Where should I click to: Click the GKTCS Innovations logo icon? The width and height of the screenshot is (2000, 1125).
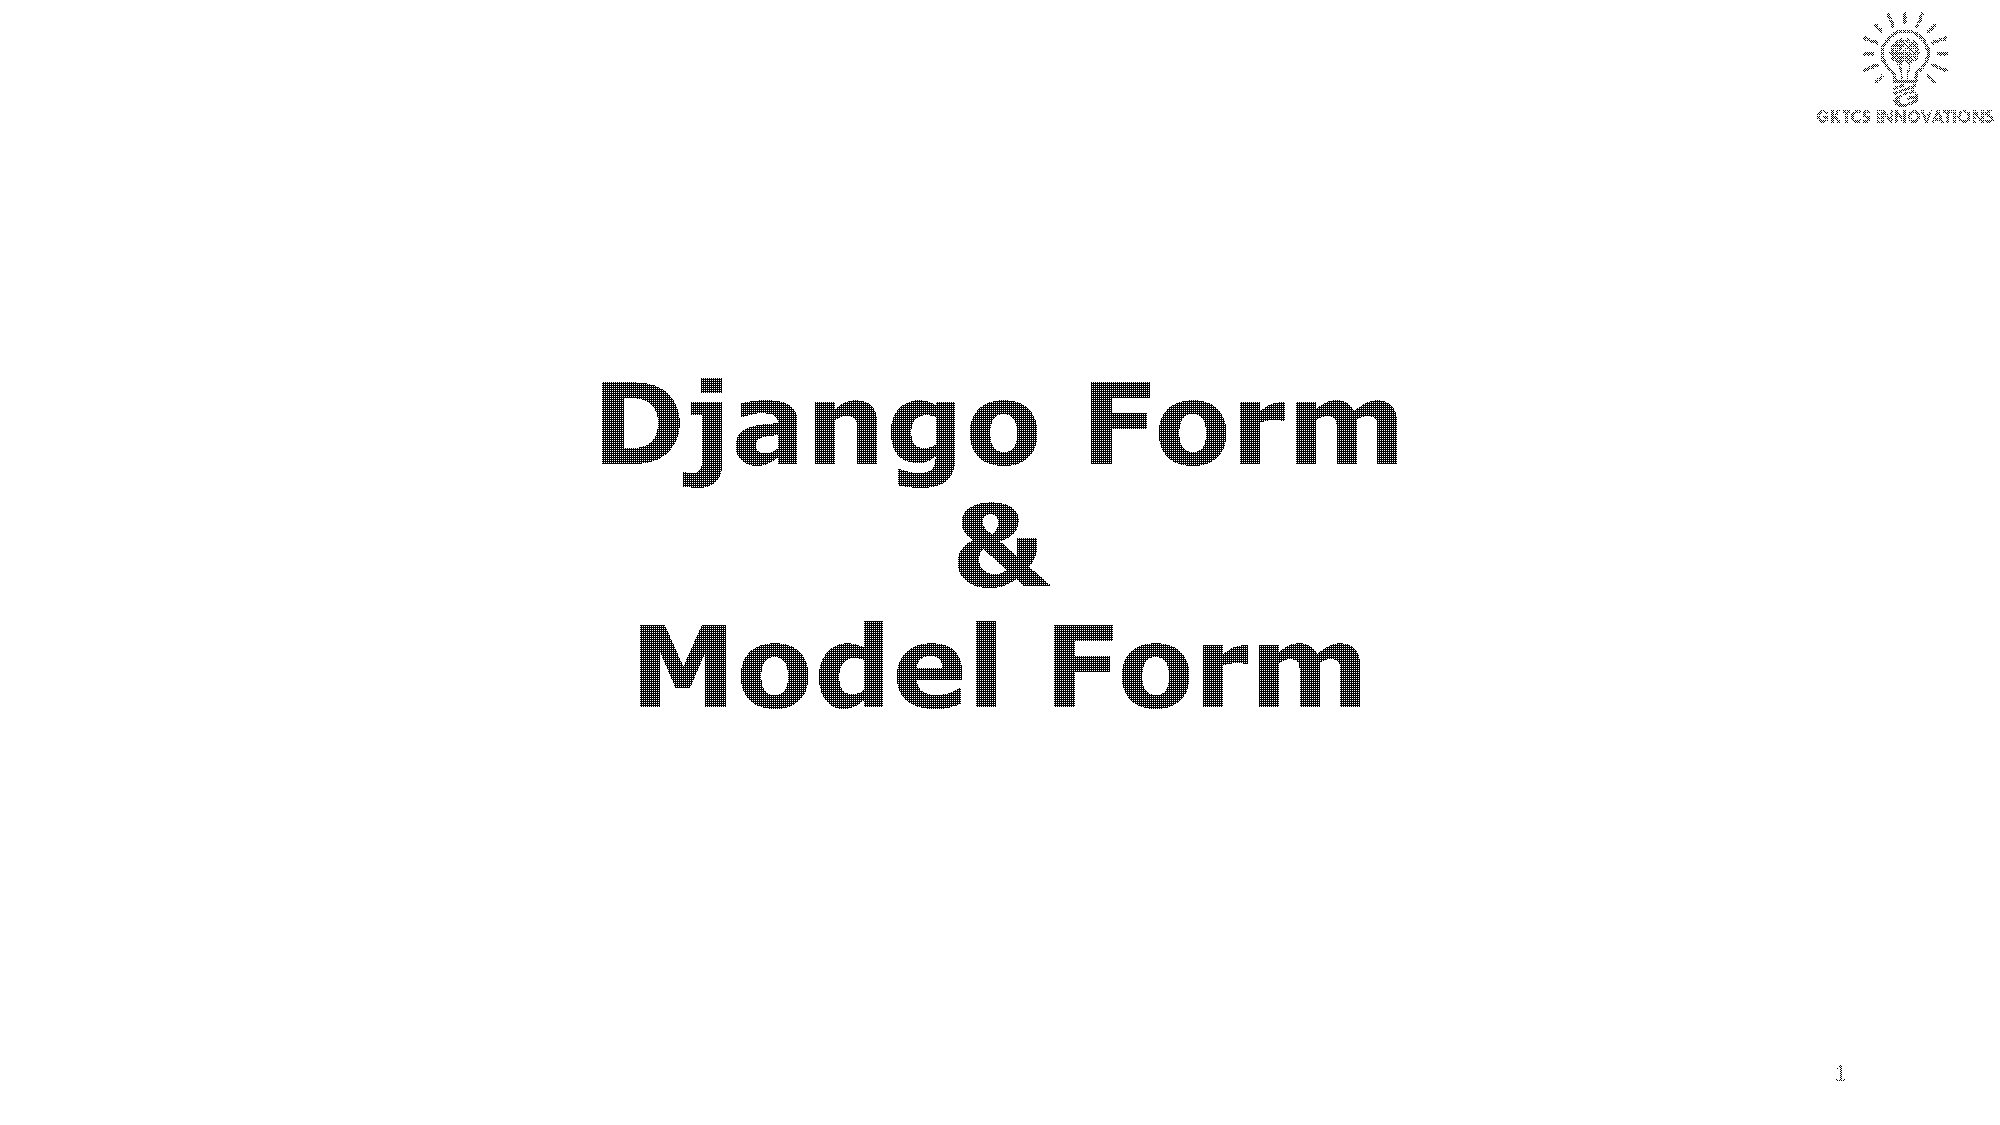pyautogui.click(x=1902, y=55)
